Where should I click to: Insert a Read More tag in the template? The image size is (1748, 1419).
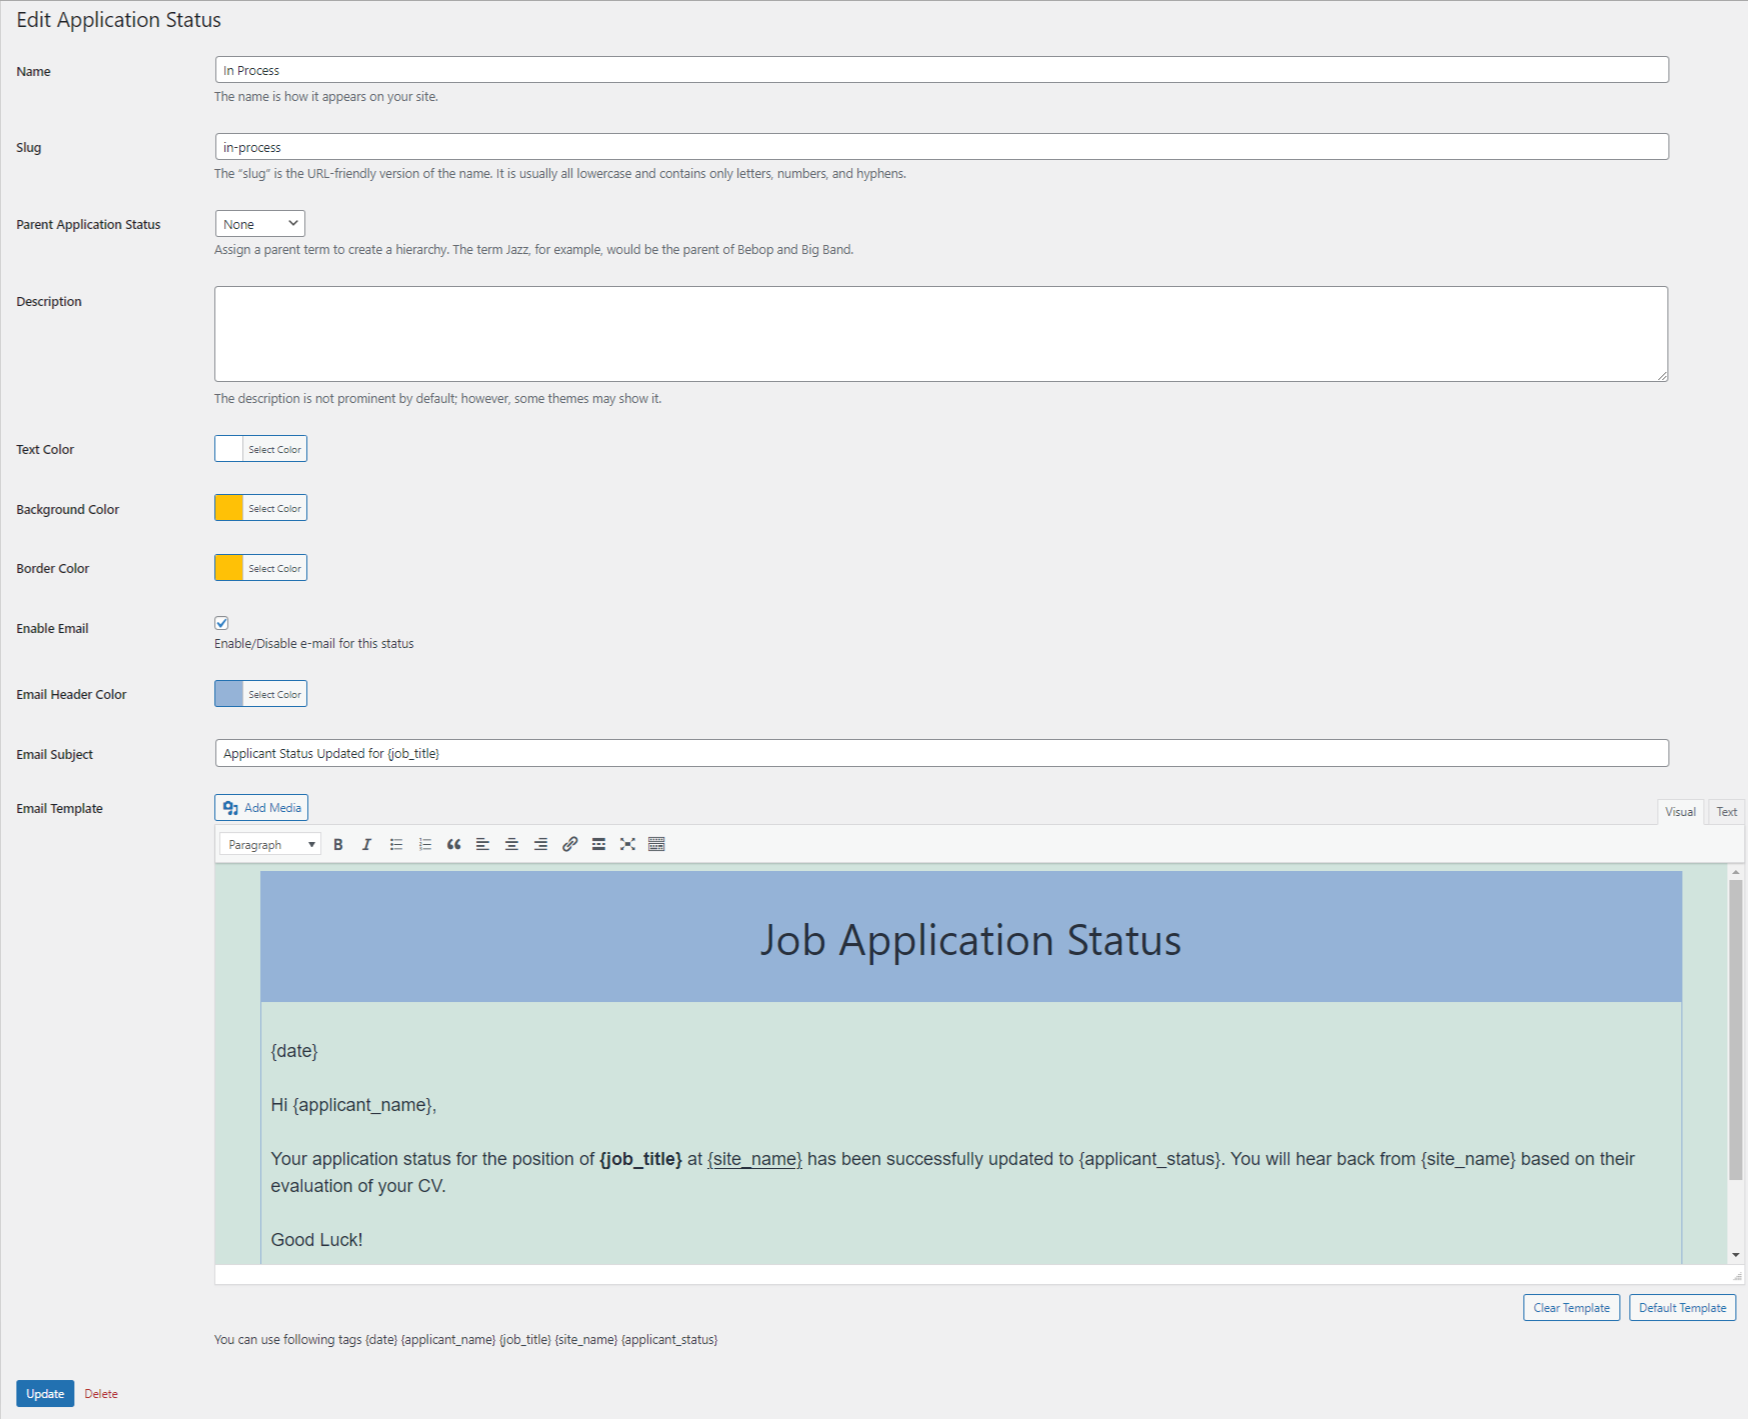coord(598,844)
